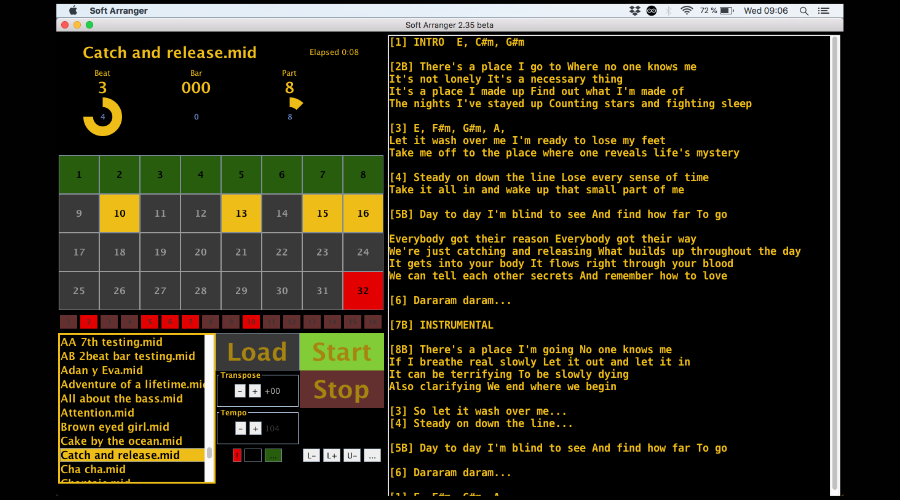Click the L+ button
This screenshot has height=500, width=900.
332,456
